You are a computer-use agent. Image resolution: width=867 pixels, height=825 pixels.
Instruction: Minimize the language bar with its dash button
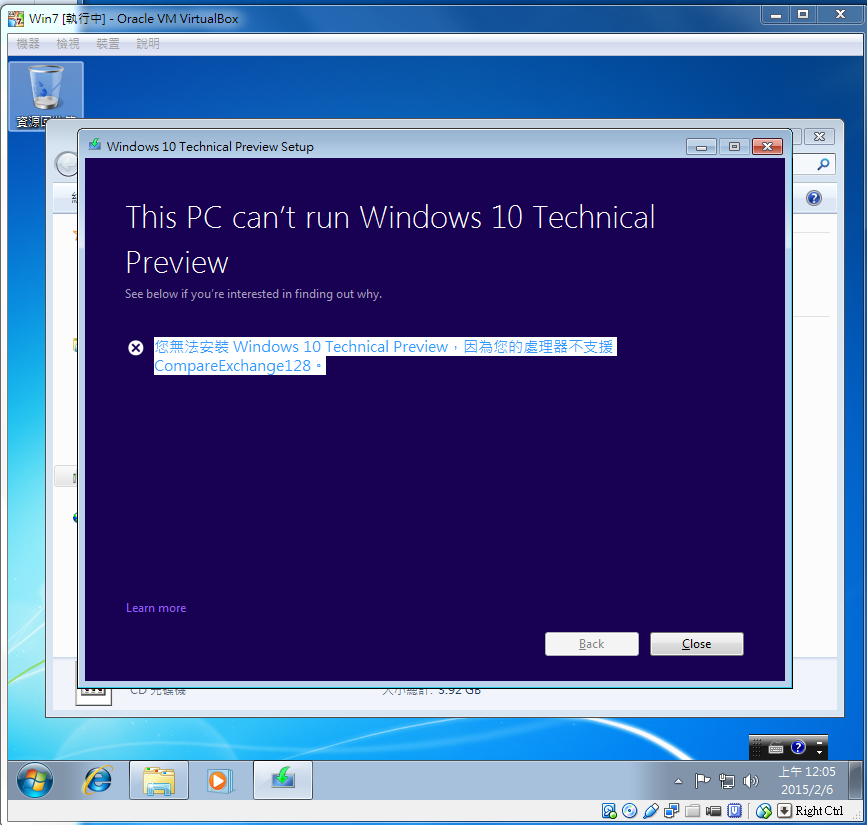click(819, 742)
